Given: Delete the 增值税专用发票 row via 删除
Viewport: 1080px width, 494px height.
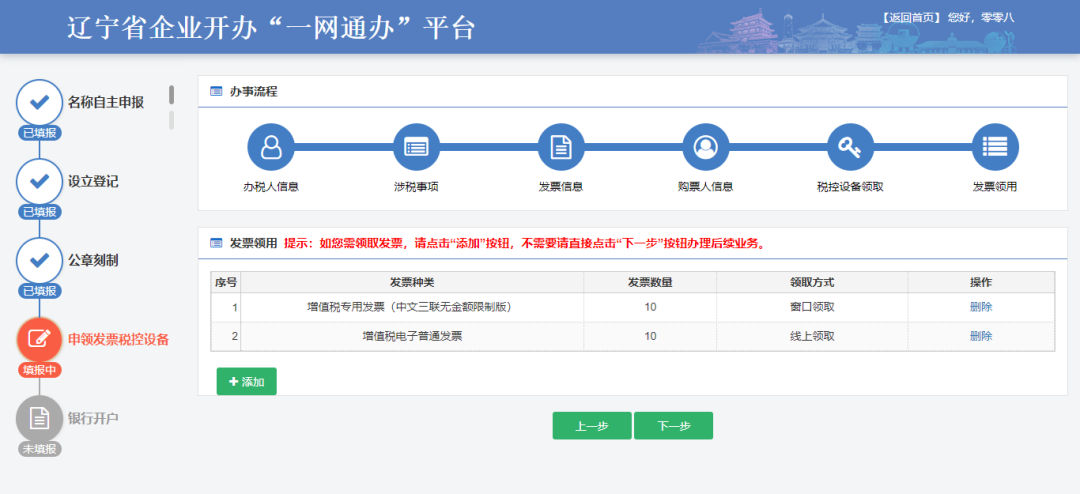Looking at the screenshot, I should 981,307.
